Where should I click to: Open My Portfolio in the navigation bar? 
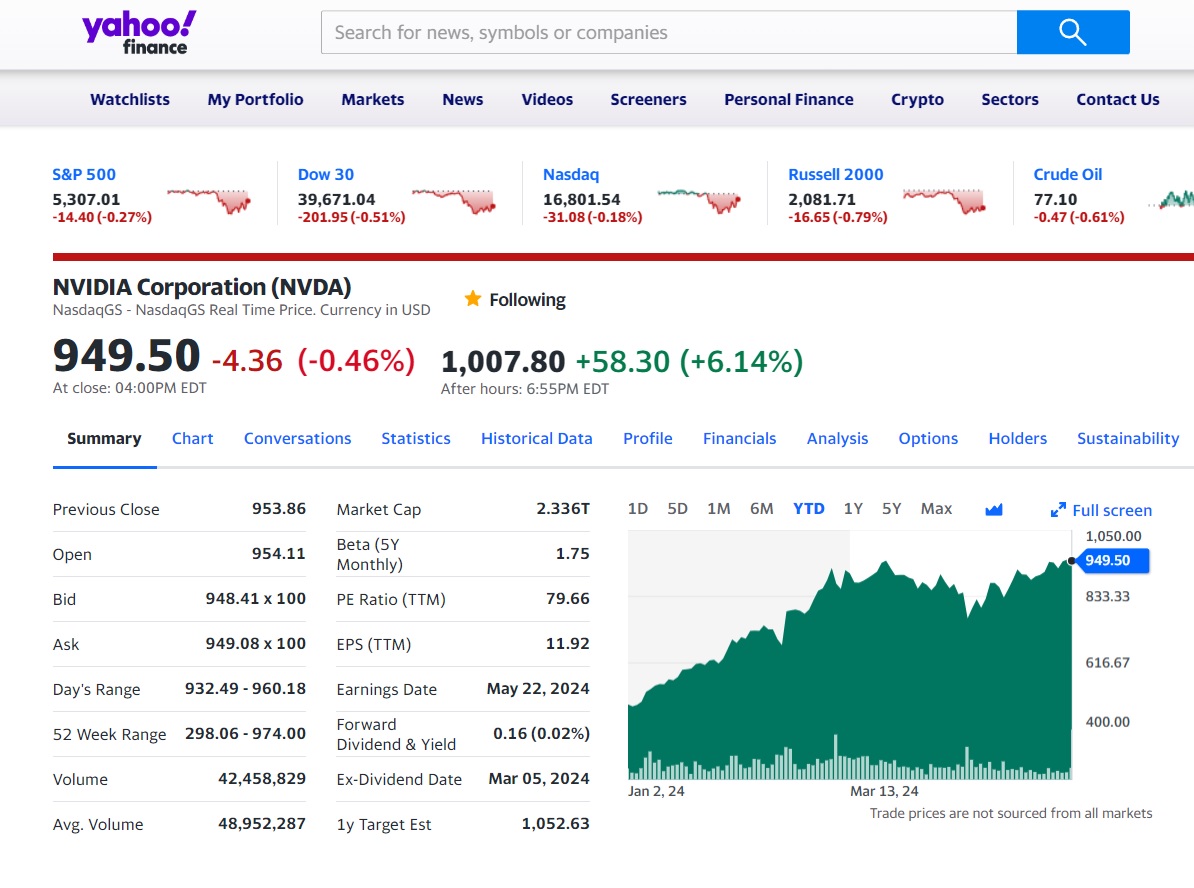coord(256,100)
